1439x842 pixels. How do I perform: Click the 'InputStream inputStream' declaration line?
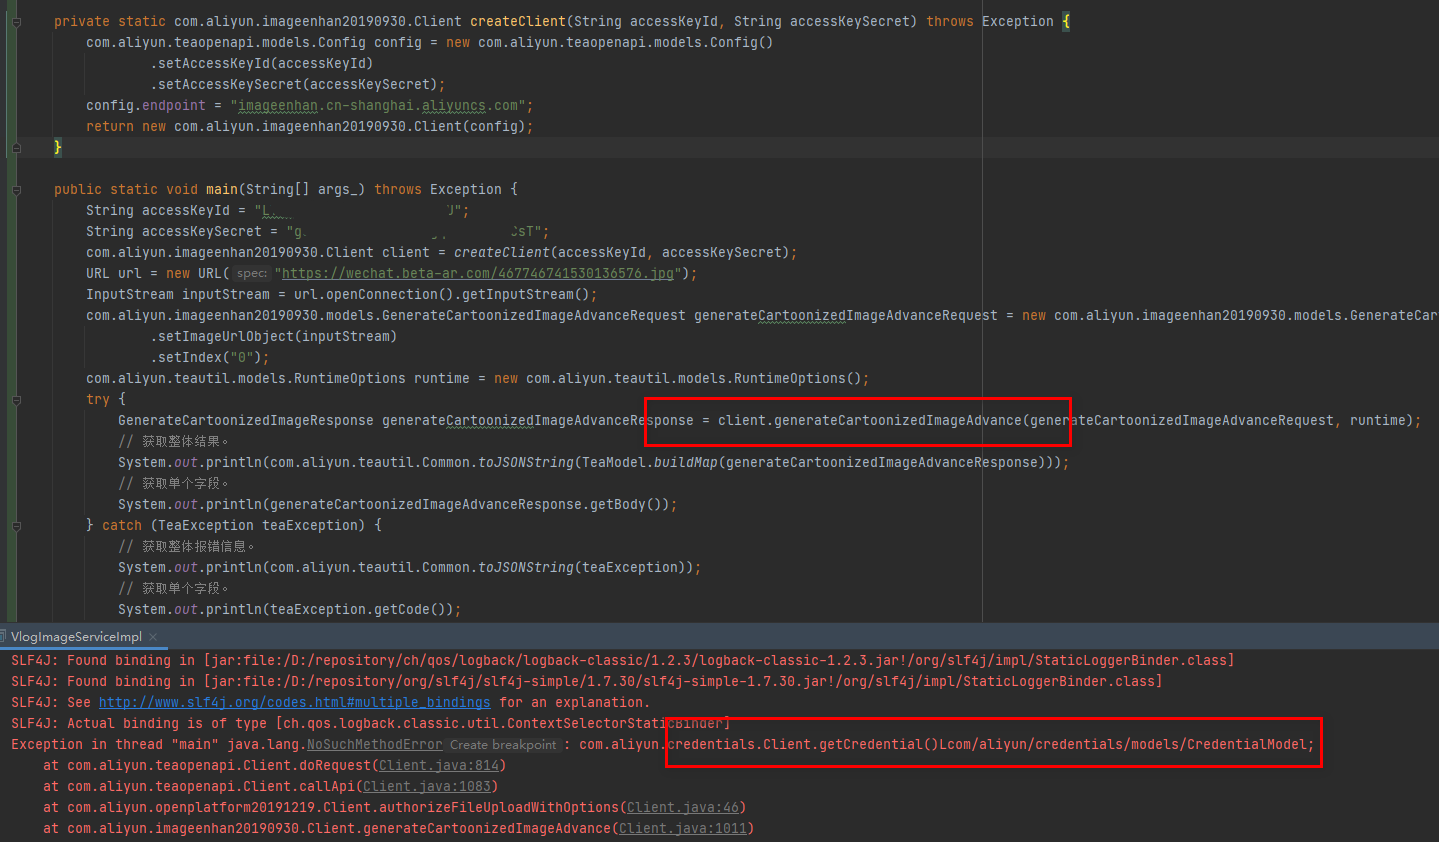342,294
